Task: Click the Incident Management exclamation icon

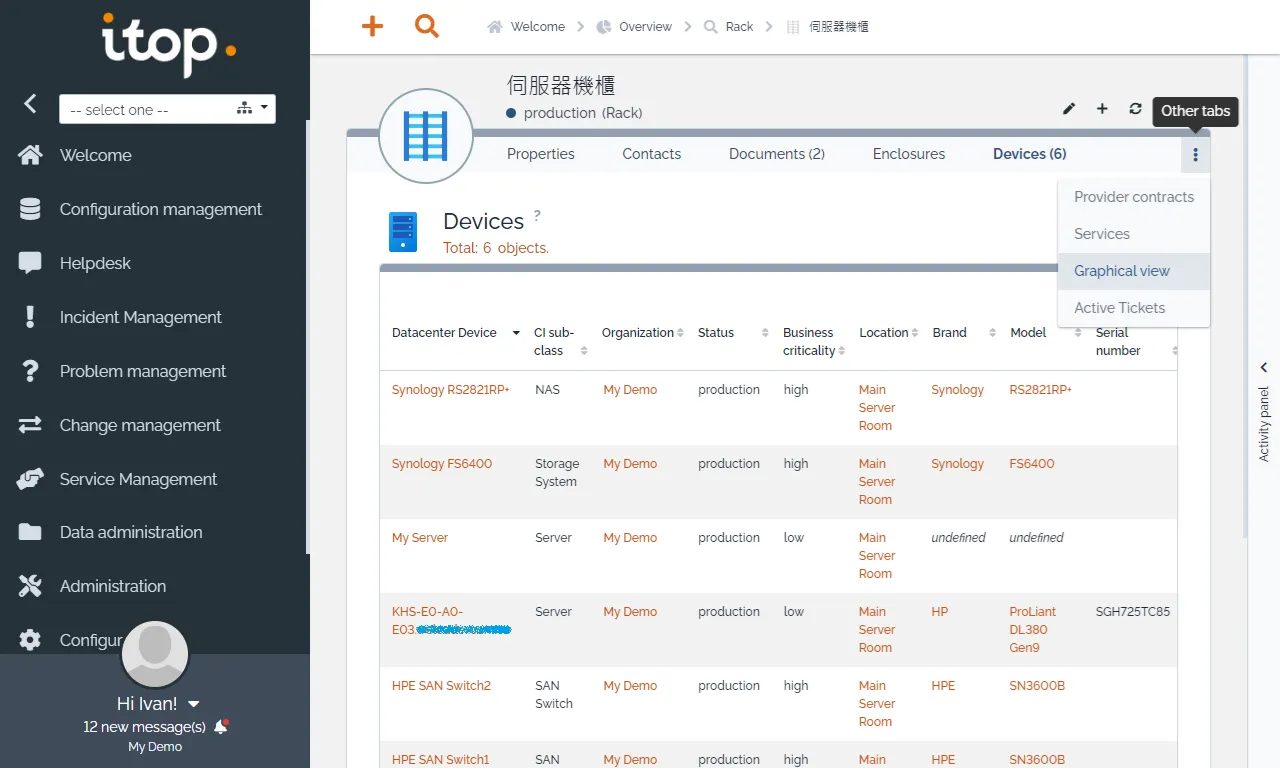Action: click(30, 317)
